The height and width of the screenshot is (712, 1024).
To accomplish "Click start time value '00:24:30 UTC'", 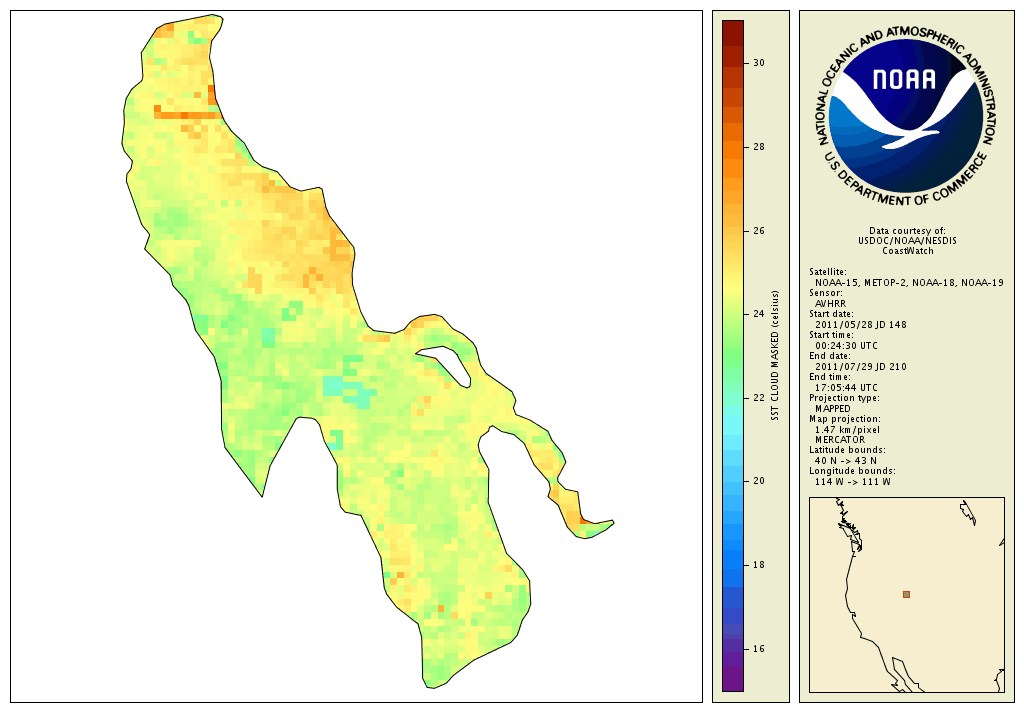I will pyautogui.click(x=846, y=346).
